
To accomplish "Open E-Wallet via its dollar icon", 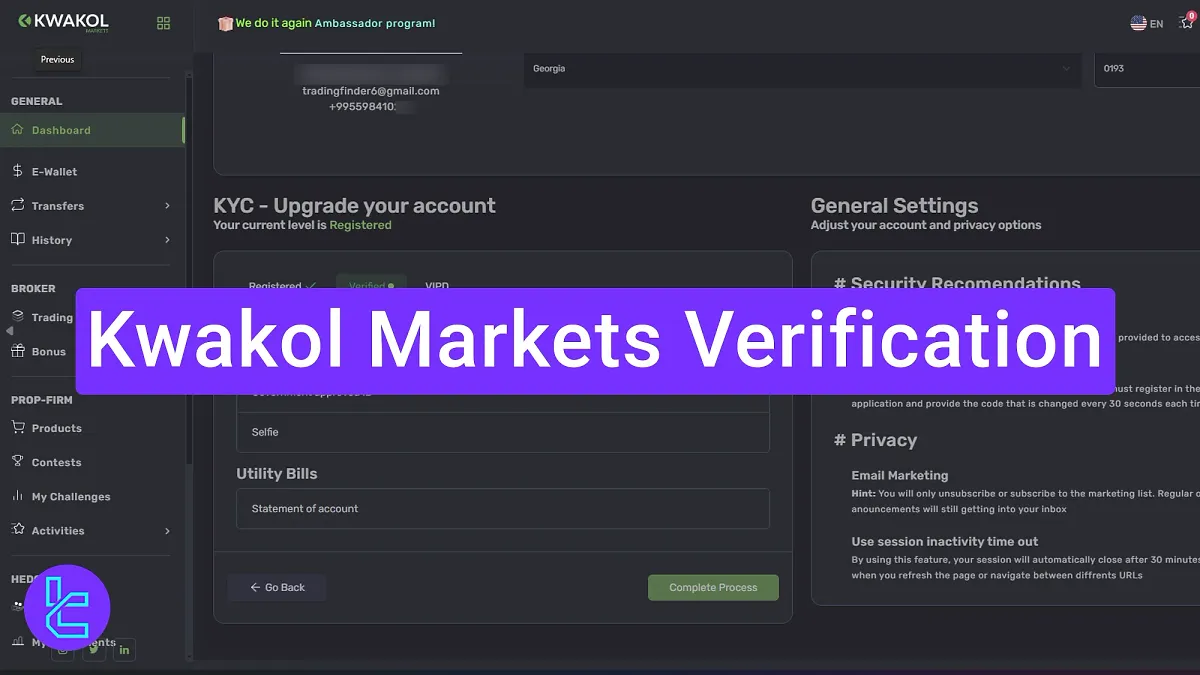I will (17, 171).
